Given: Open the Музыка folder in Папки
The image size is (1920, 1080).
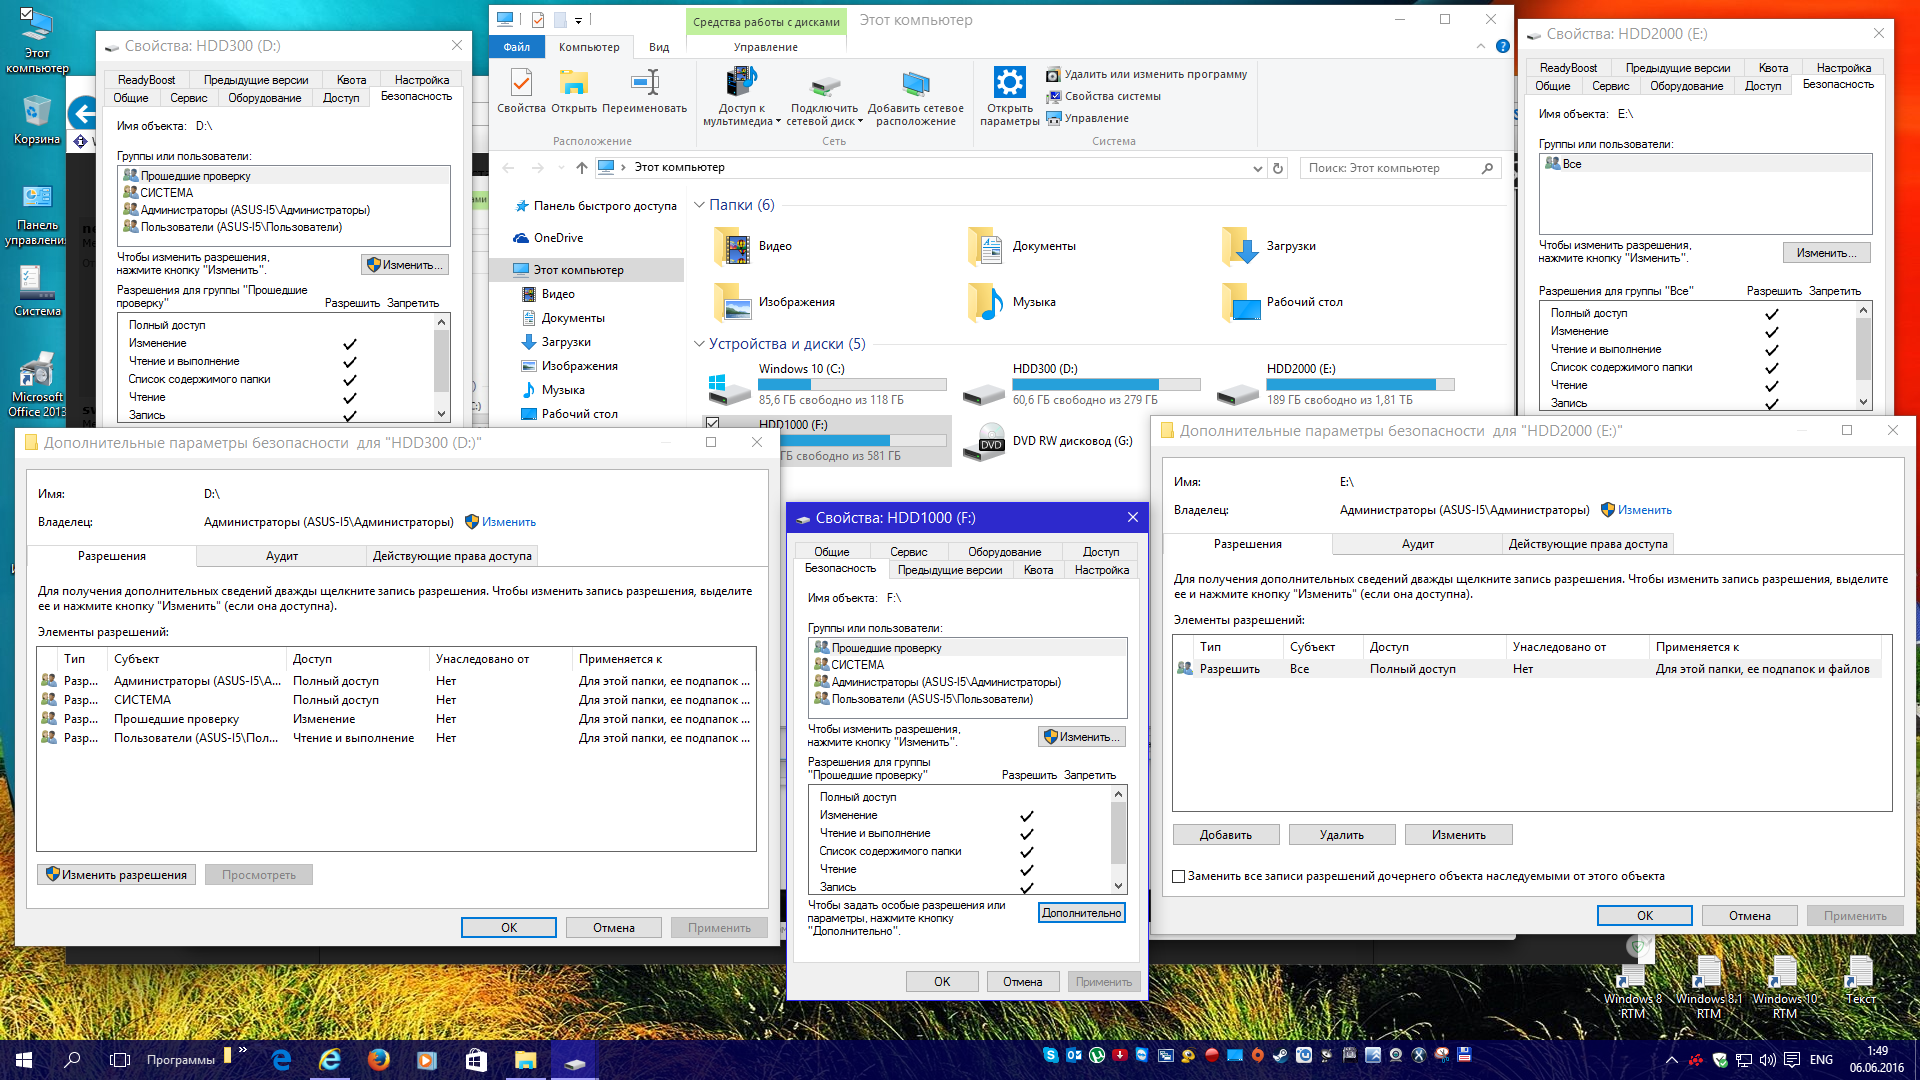Looking at the screenshot, I should (1012, 302).
